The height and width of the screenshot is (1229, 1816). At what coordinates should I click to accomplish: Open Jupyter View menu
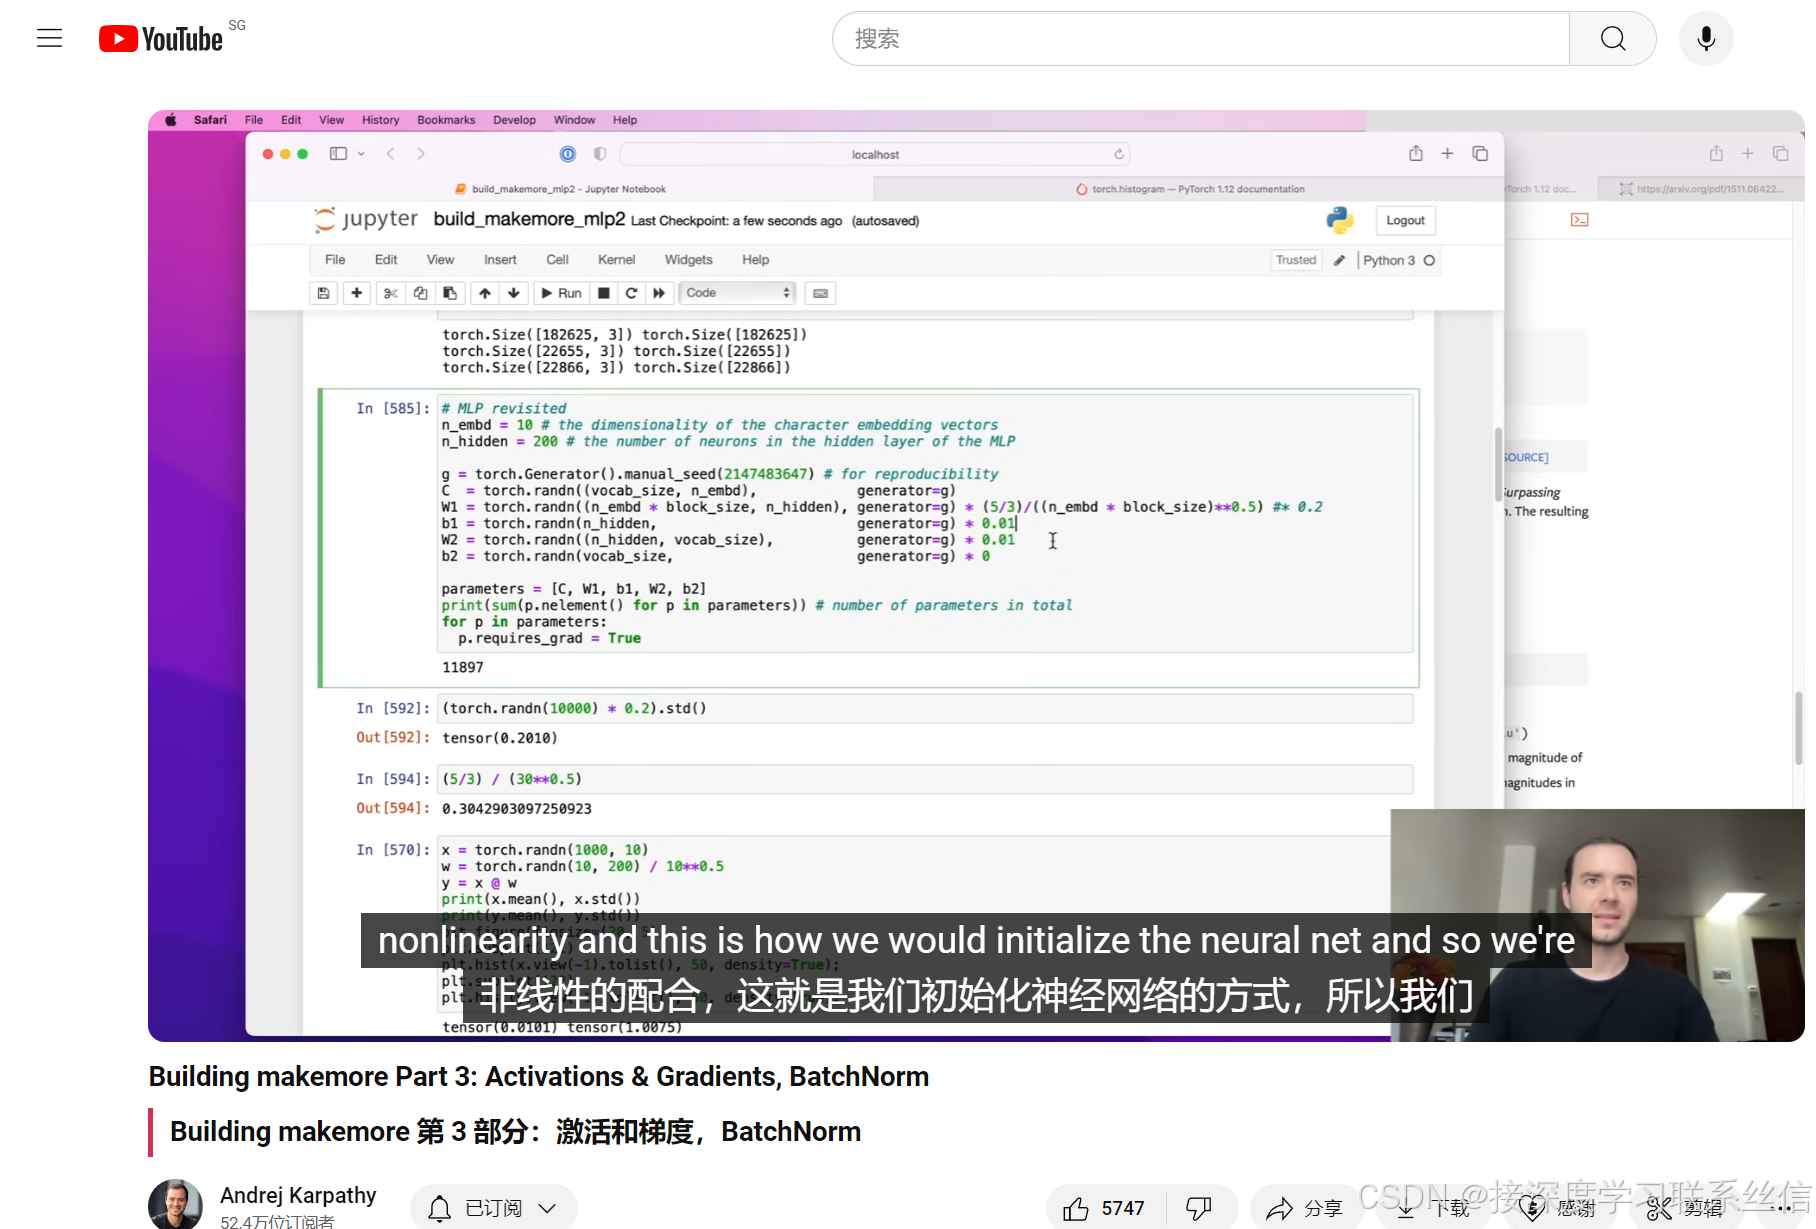[440, 260]
